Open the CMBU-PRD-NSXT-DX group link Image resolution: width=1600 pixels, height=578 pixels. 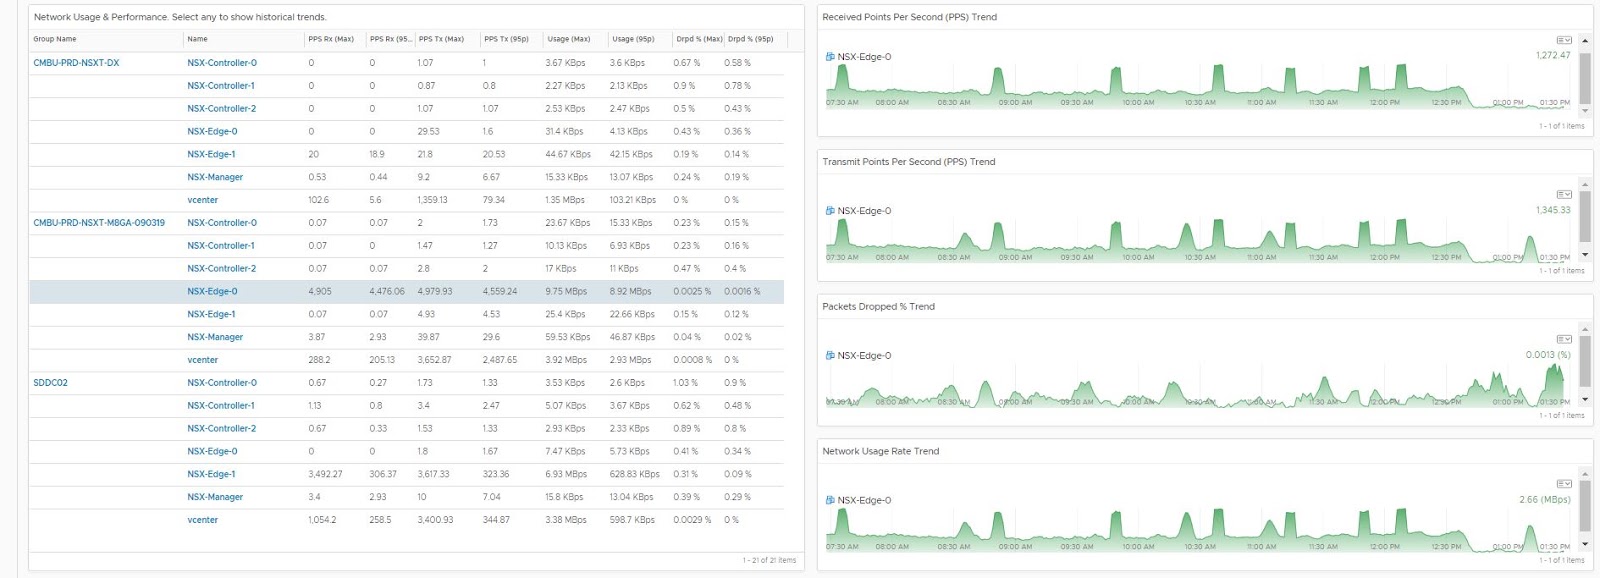76,63
